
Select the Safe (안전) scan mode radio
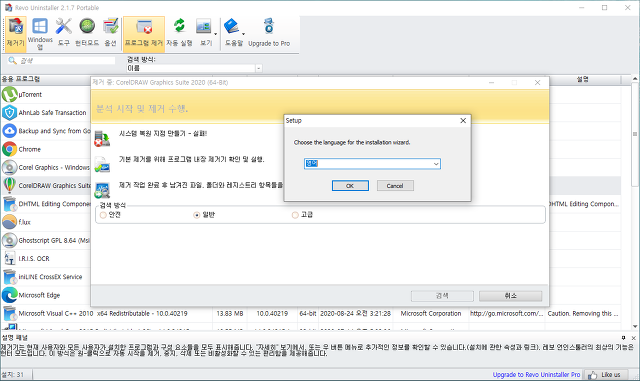(x=103, y=215)
